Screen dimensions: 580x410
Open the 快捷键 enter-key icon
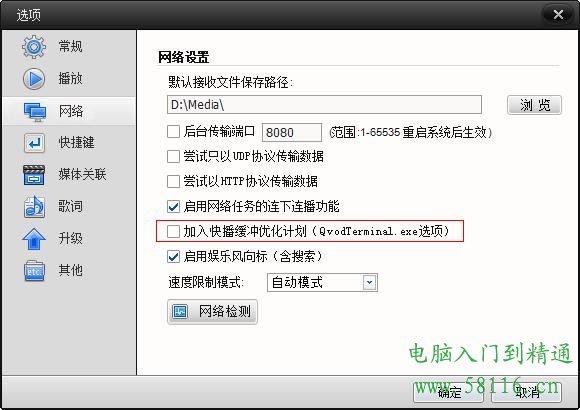click(34, 143)
